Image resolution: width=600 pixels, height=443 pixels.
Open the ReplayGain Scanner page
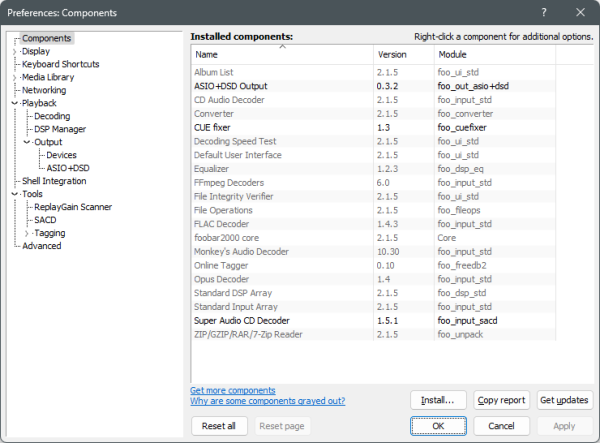pyautogui.click(x=73, y=207)
